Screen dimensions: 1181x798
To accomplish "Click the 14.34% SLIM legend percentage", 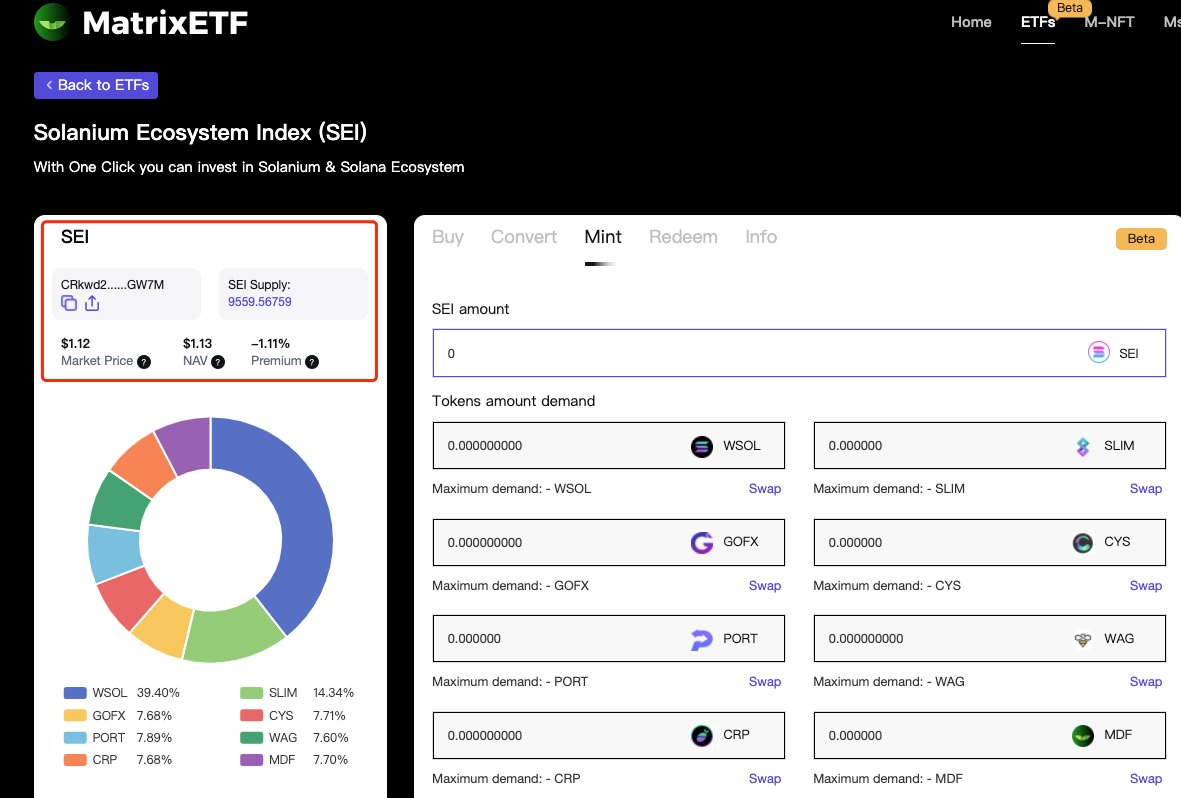I will coord(334,693).
